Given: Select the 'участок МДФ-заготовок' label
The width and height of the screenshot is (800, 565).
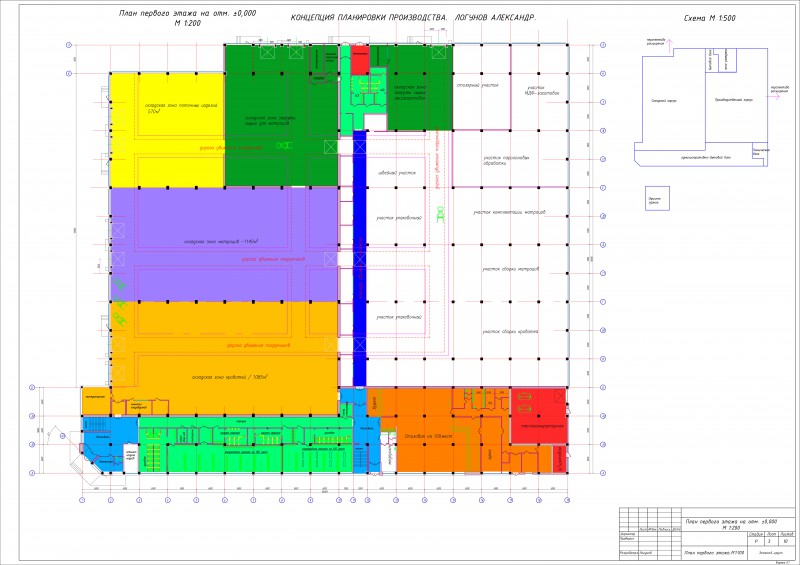Looking at the screenshot, I should coord(542,91).
